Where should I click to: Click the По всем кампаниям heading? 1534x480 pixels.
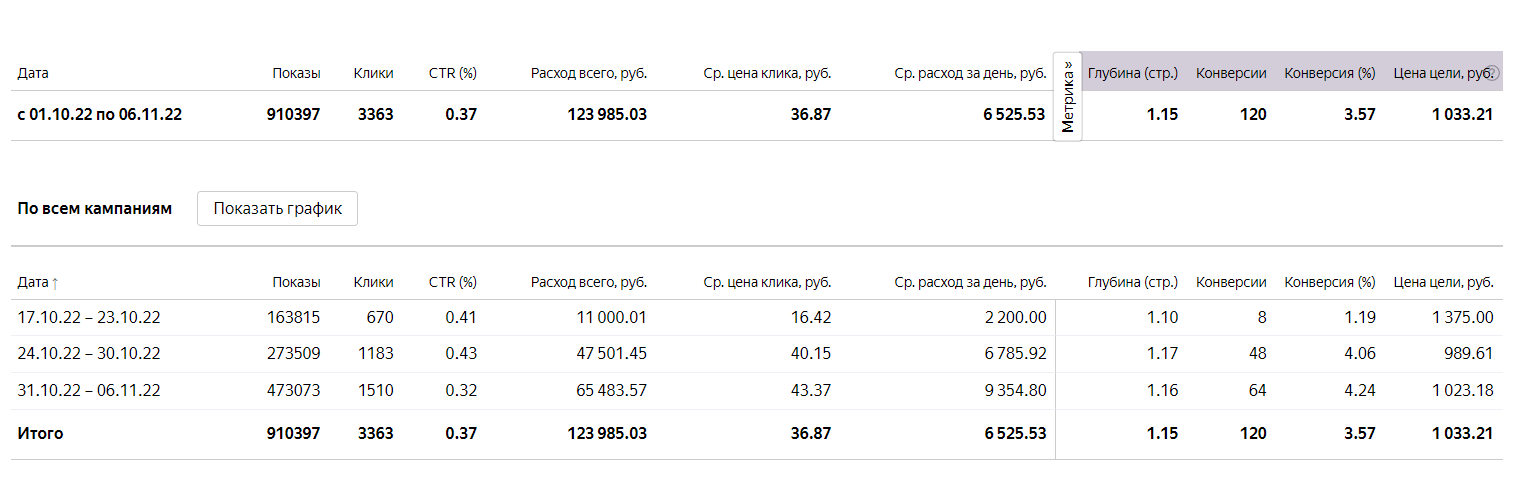95,208
